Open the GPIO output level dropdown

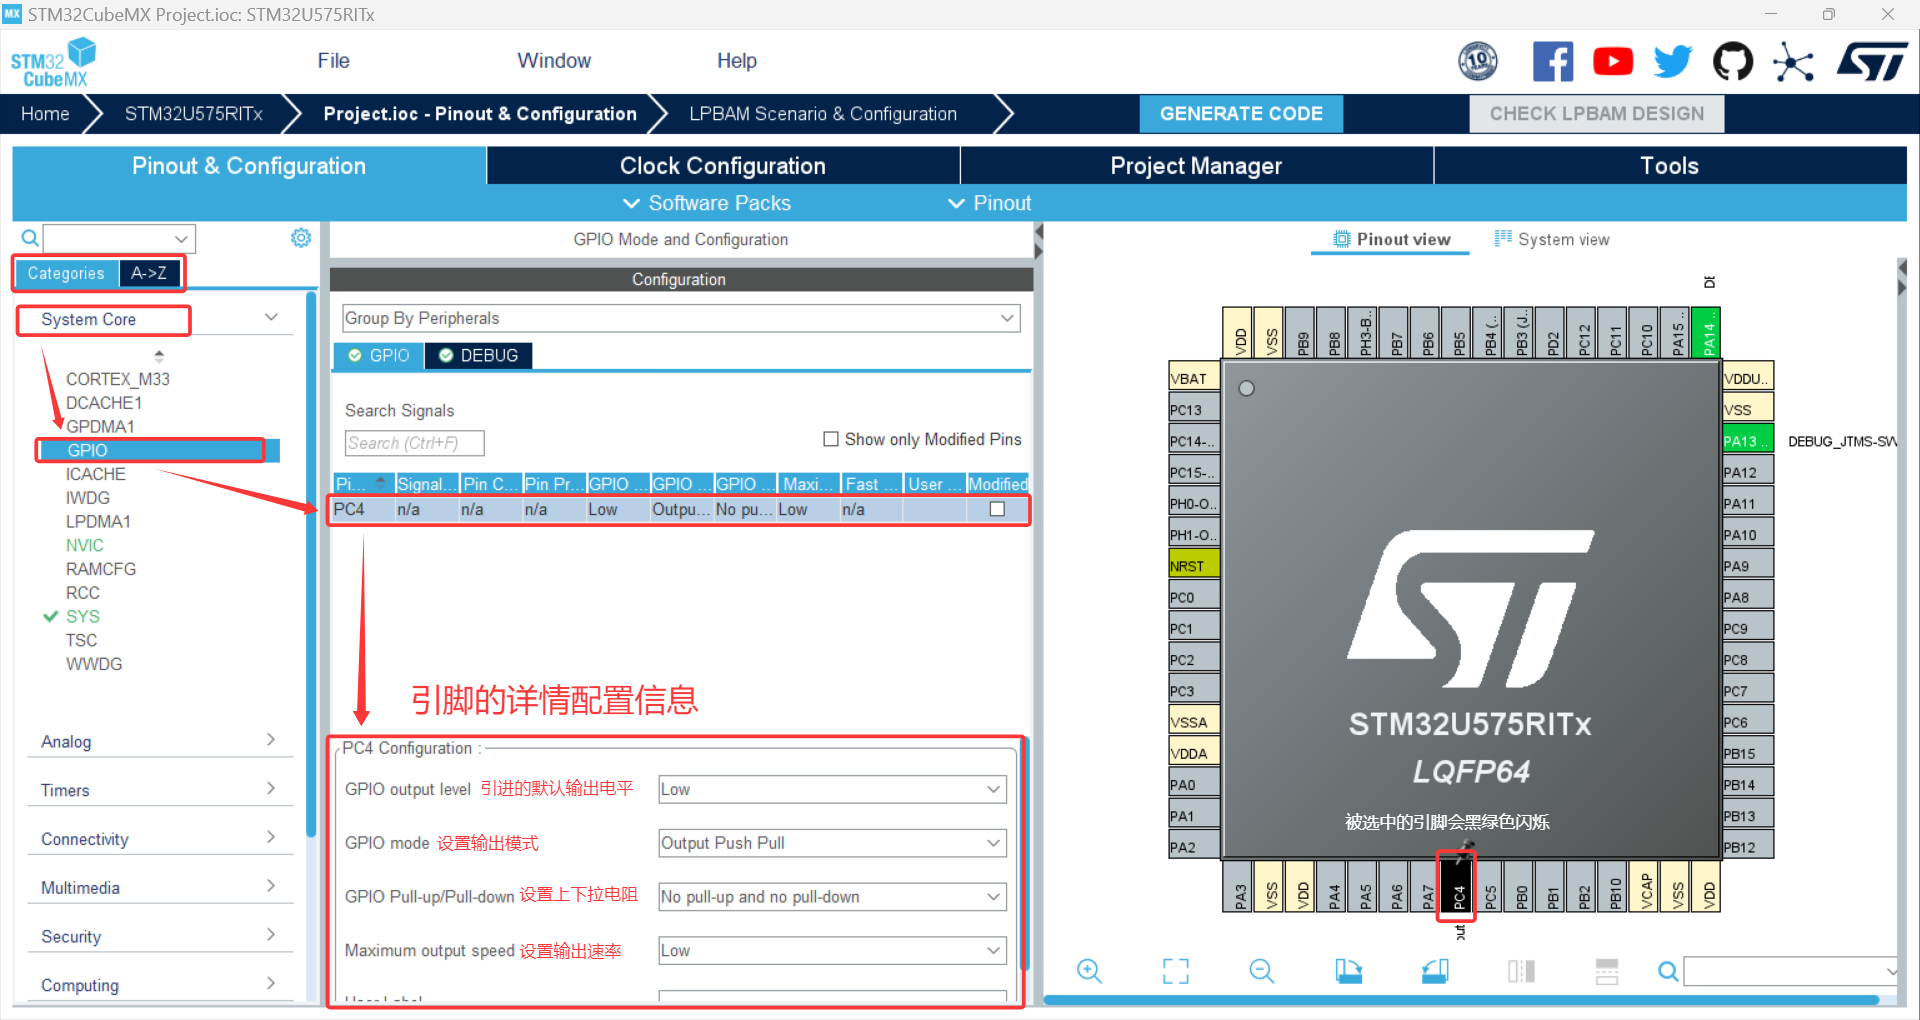832,789
